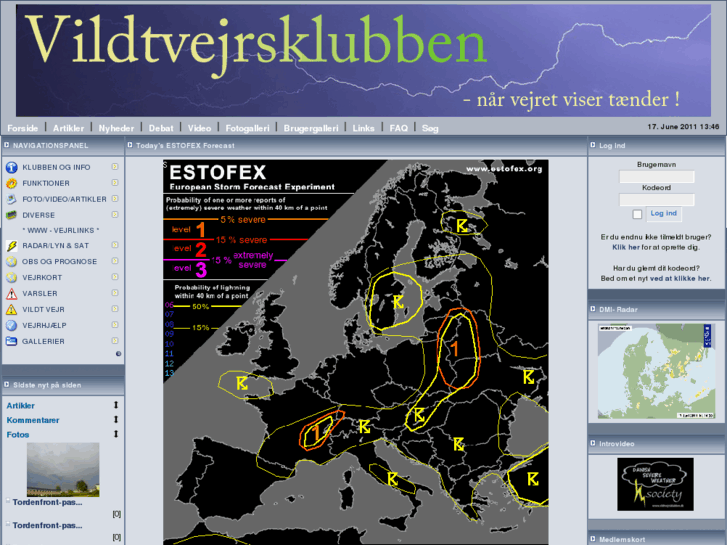Expand the Varsler submenu arrow

tap(115, 293)
